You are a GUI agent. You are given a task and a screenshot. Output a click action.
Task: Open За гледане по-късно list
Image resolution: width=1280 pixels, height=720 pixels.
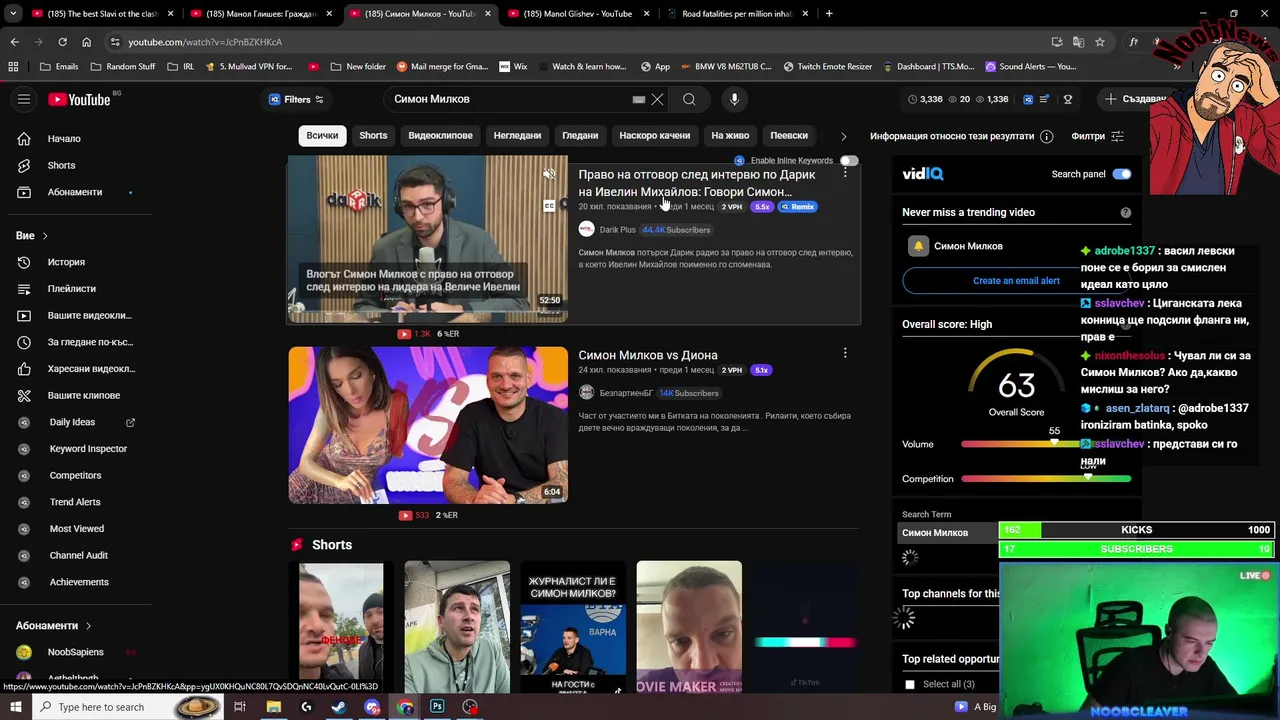[x=90, y=342]
